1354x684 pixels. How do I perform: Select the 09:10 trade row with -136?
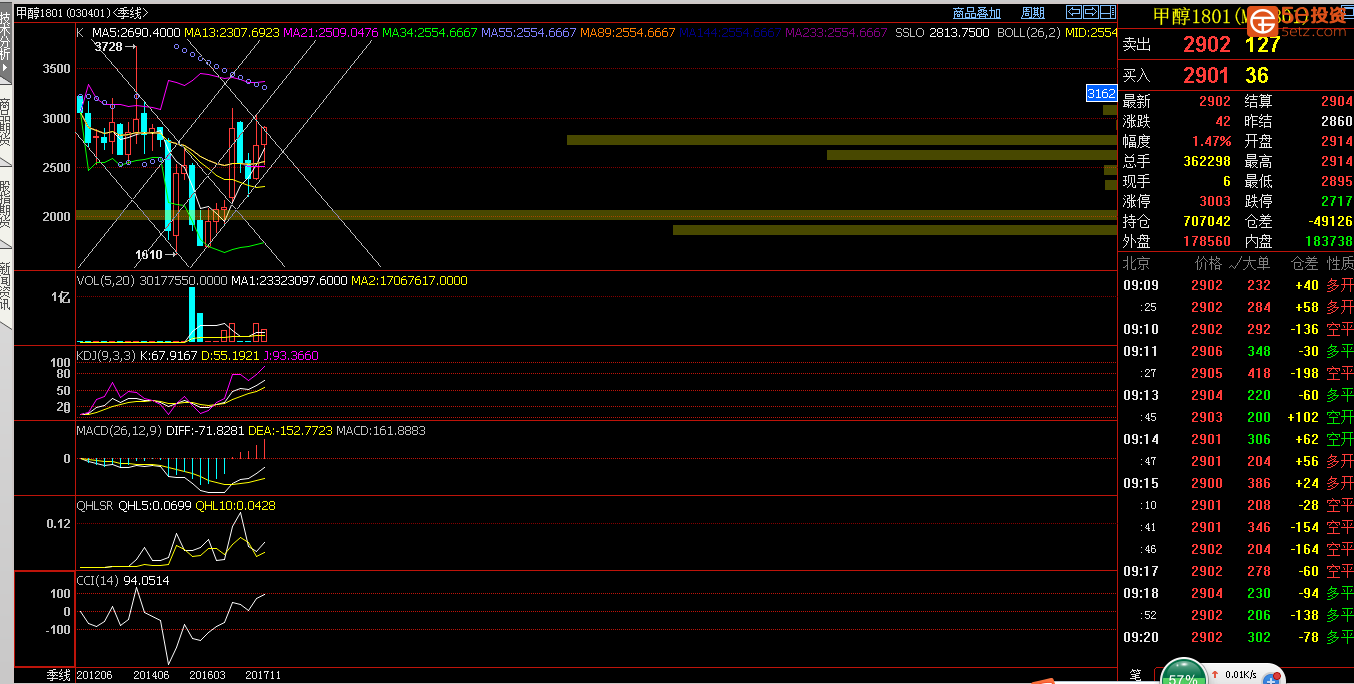click(x=1237, y=329)
